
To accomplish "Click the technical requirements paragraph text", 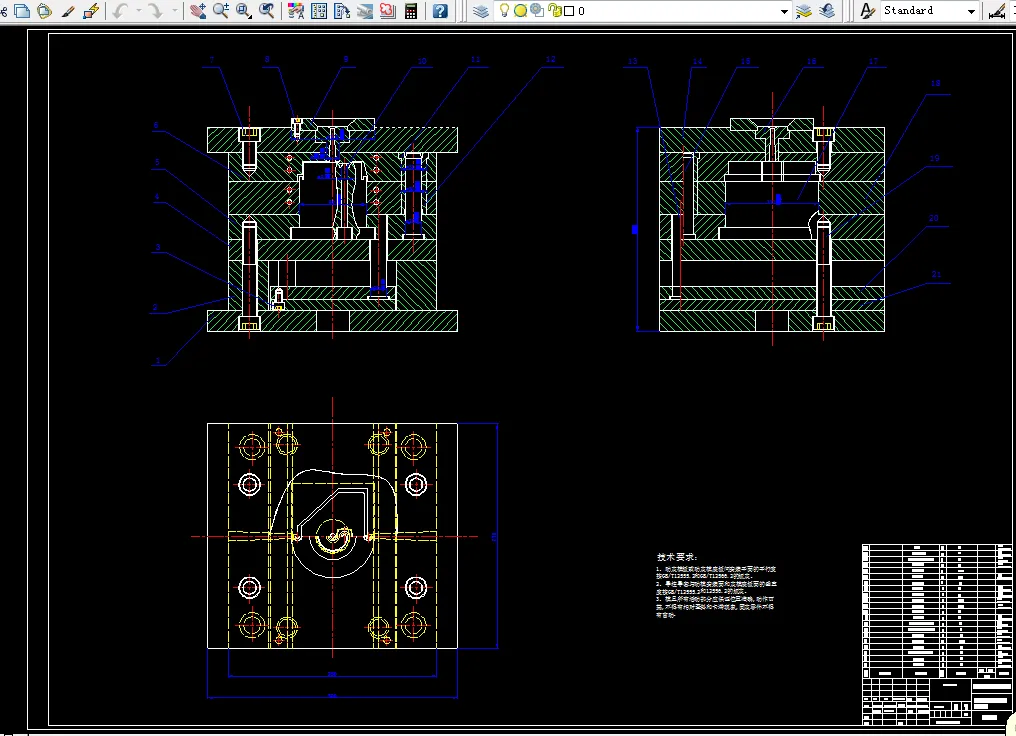I will pyautogui.click(x=716, y=592).
